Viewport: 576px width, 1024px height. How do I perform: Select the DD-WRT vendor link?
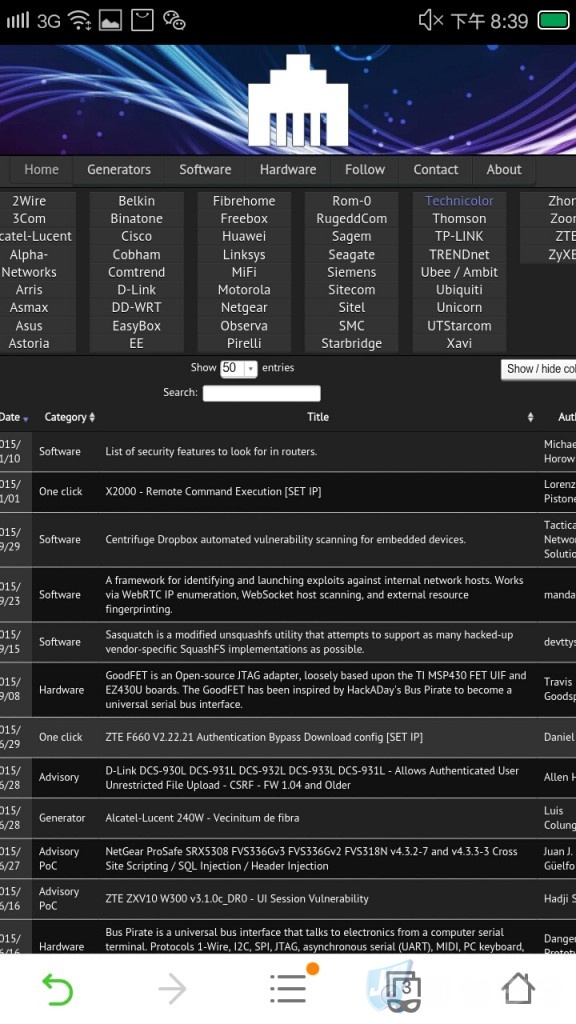(x=136, y=308)
